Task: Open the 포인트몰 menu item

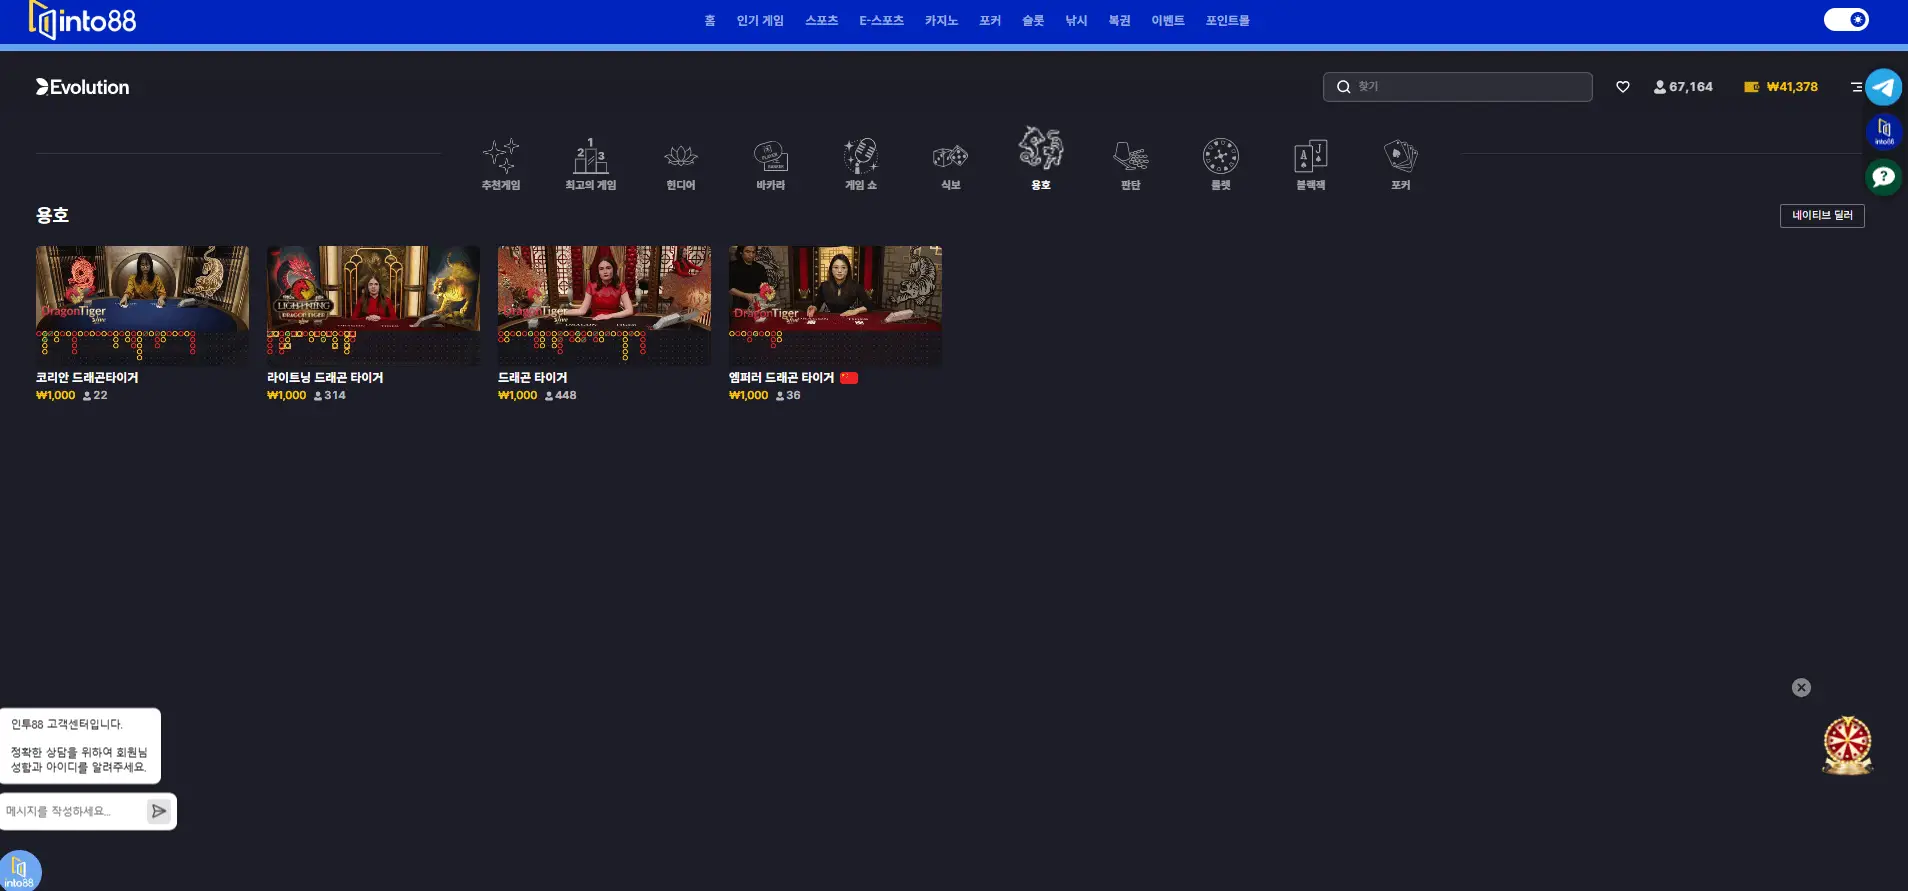Action: click(x=1227, y=20)
